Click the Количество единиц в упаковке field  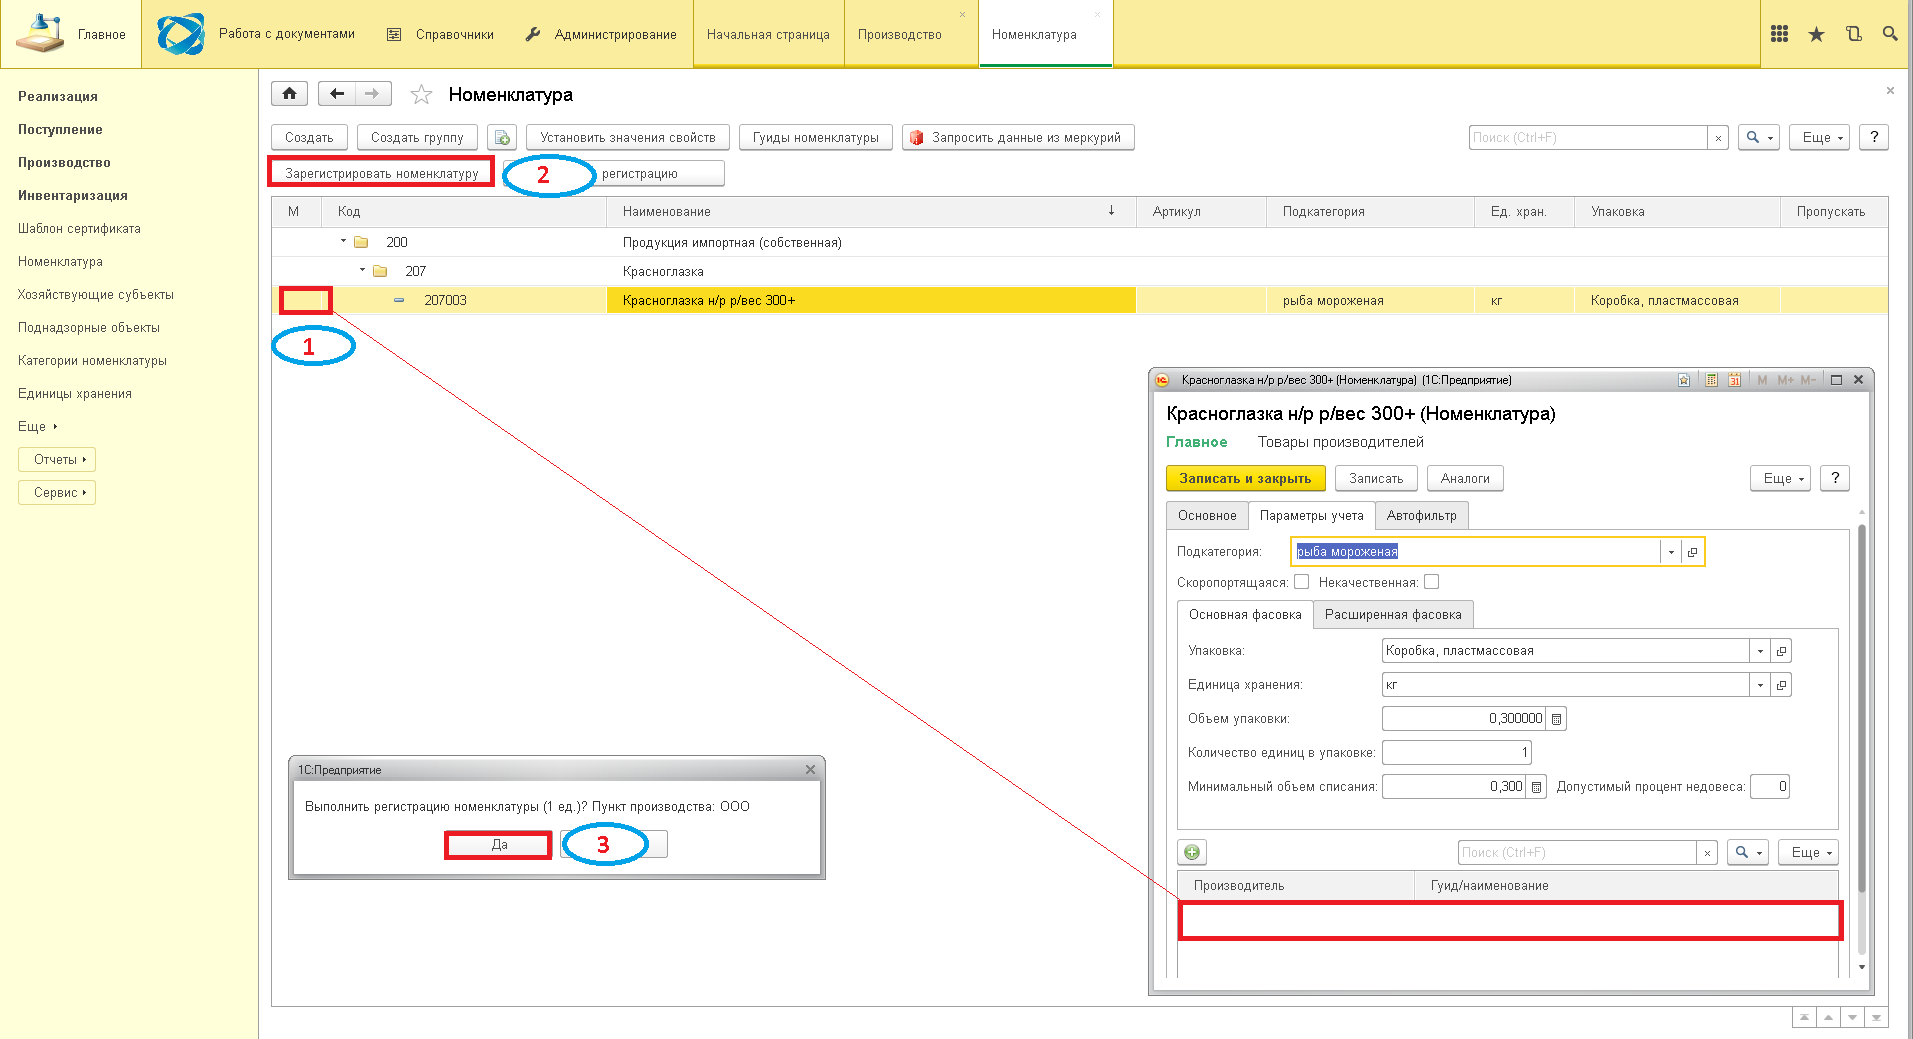coord(1456,753)
